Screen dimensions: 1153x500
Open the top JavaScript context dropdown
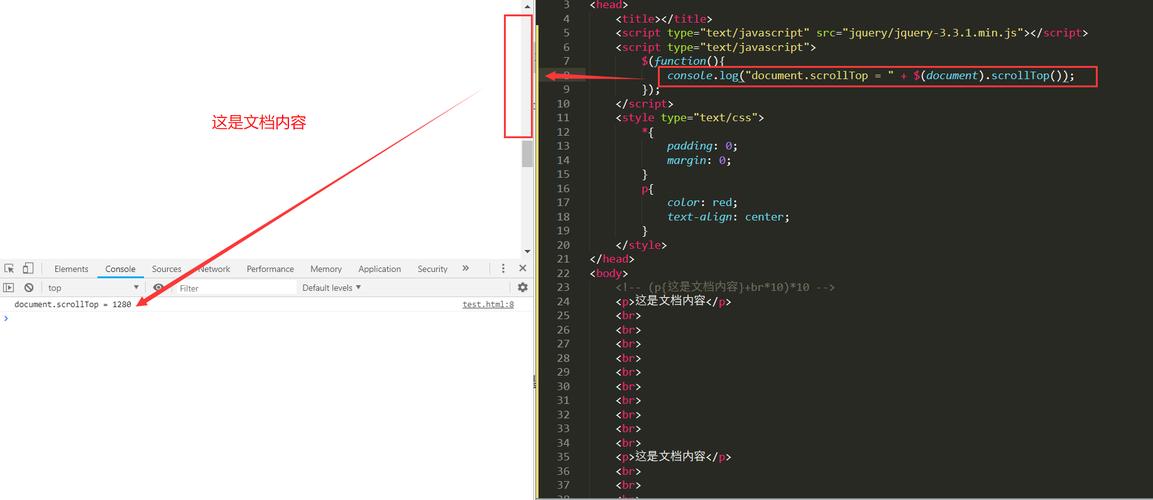(x=93, y=288)
